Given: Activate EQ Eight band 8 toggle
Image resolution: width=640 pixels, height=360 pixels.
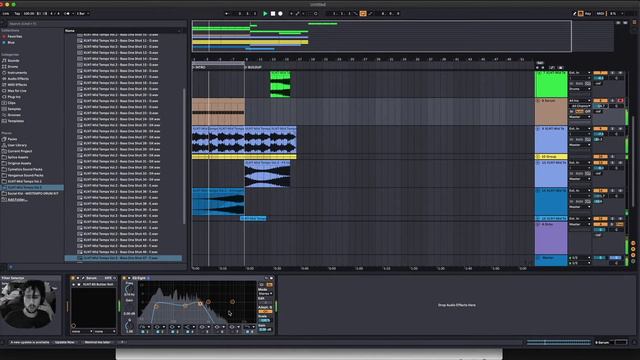Looking at the screenshot, I should tap(246, 332).
